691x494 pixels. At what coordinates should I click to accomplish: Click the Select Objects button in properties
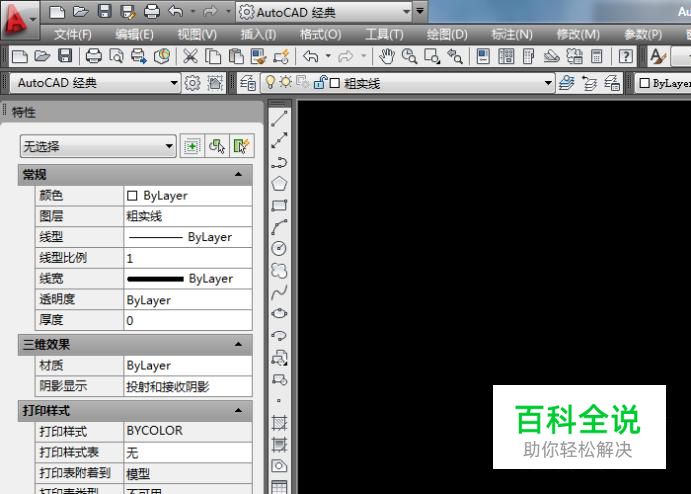click(x=217, y=146)
